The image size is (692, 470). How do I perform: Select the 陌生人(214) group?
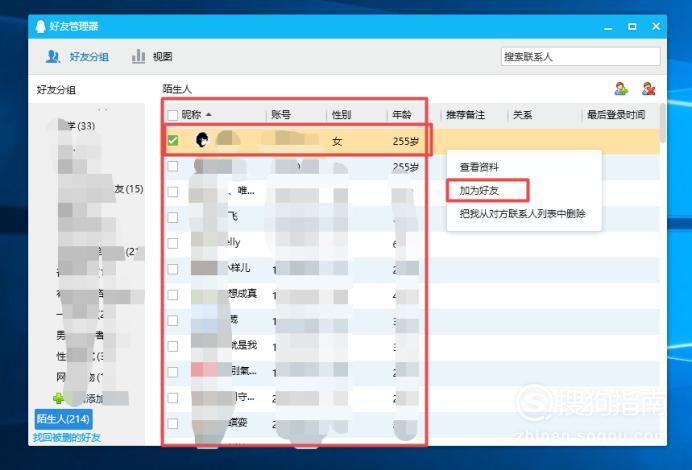coord(64,419)
